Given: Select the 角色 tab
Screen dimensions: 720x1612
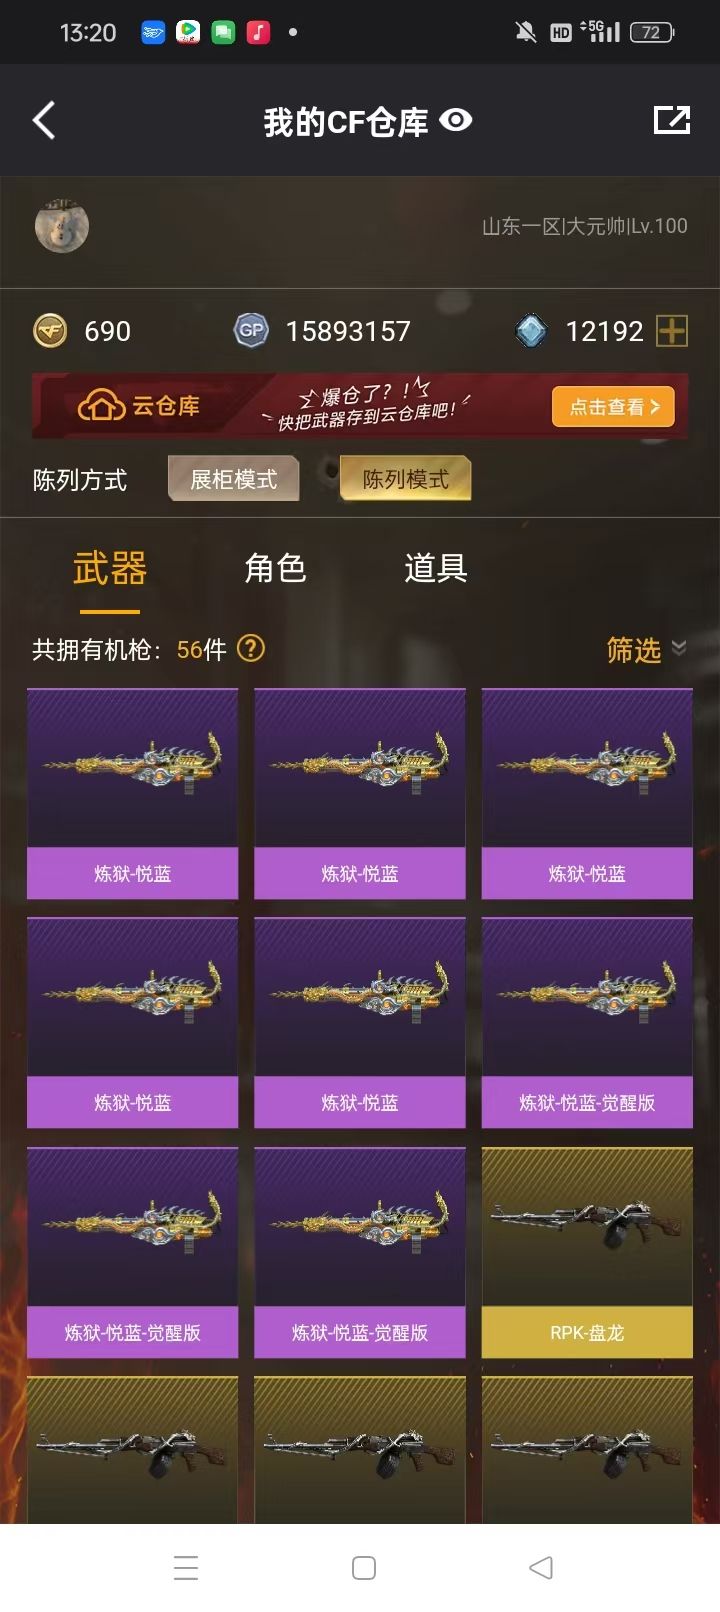Looking at the screenshot, I should click(275, 568).
